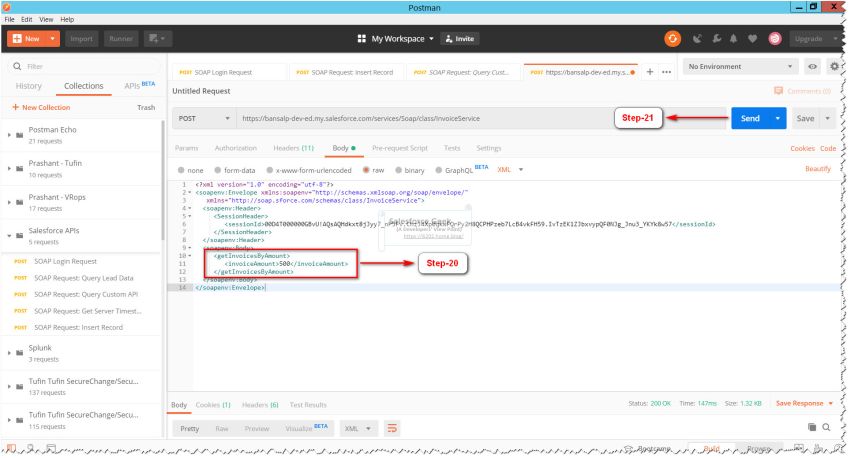The height and width of the screenshot is (458, 850).
Task: Open manage environments gear icon
Action: click(x=834, y=66)
